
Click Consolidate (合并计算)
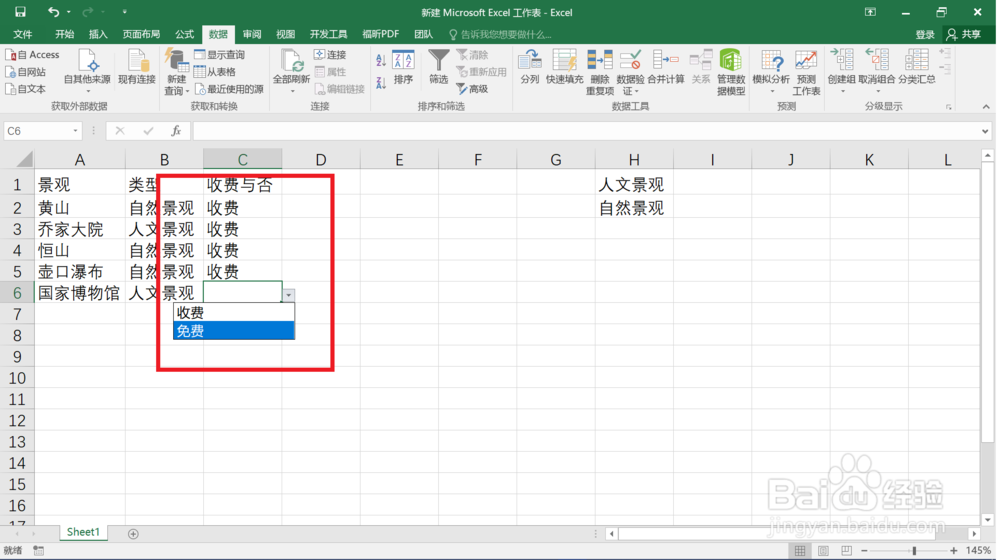click(x=666, y=67)
